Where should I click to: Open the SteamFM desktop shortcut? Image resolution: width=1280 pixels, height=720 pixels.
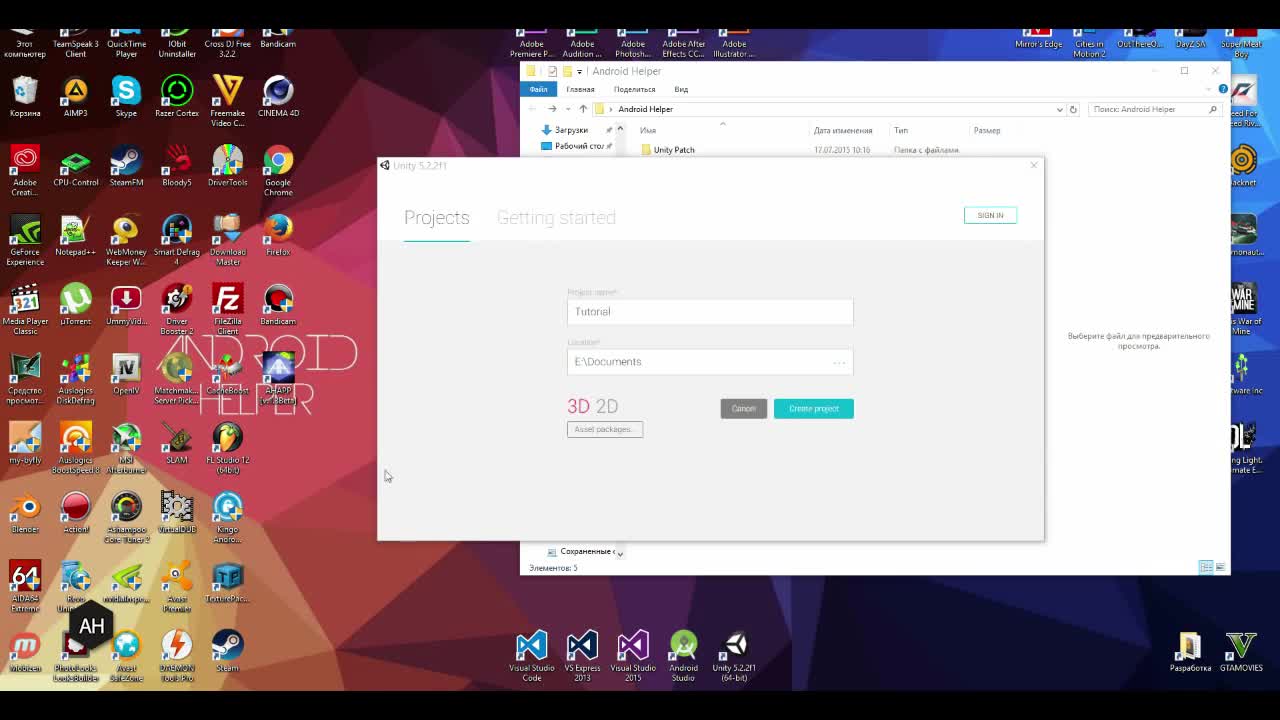pyautogui.click(x=126, y=166)
